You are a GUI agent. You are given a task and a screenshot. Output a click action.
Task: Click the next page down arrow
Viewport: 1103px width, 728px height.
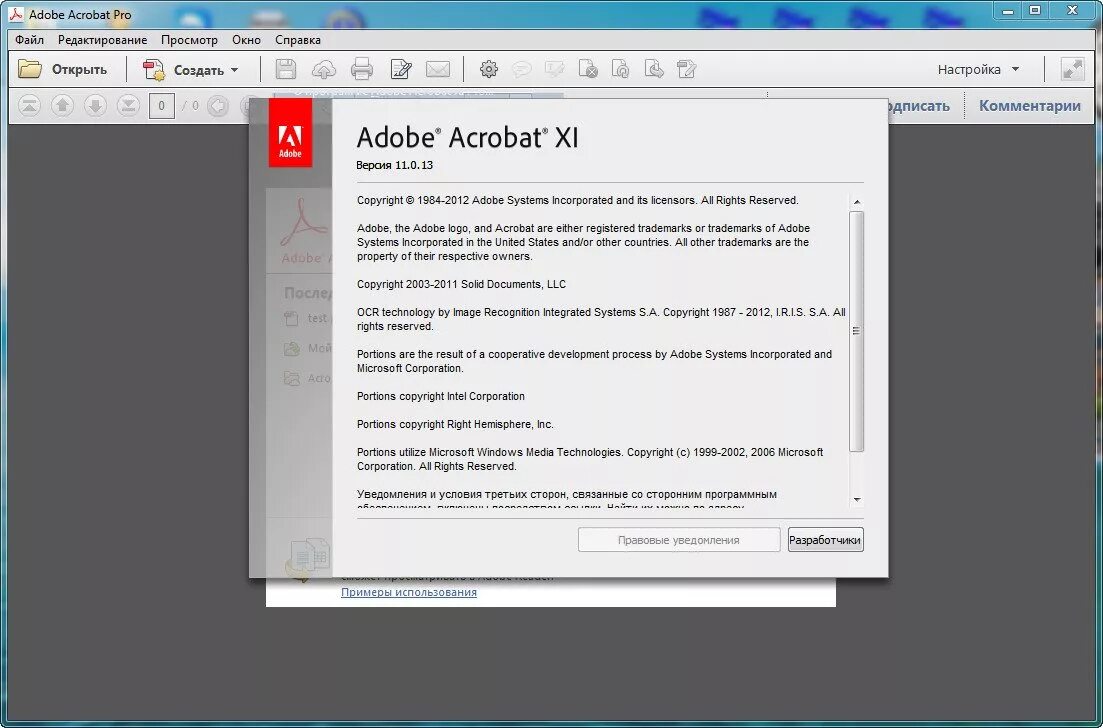coord(95,106)
